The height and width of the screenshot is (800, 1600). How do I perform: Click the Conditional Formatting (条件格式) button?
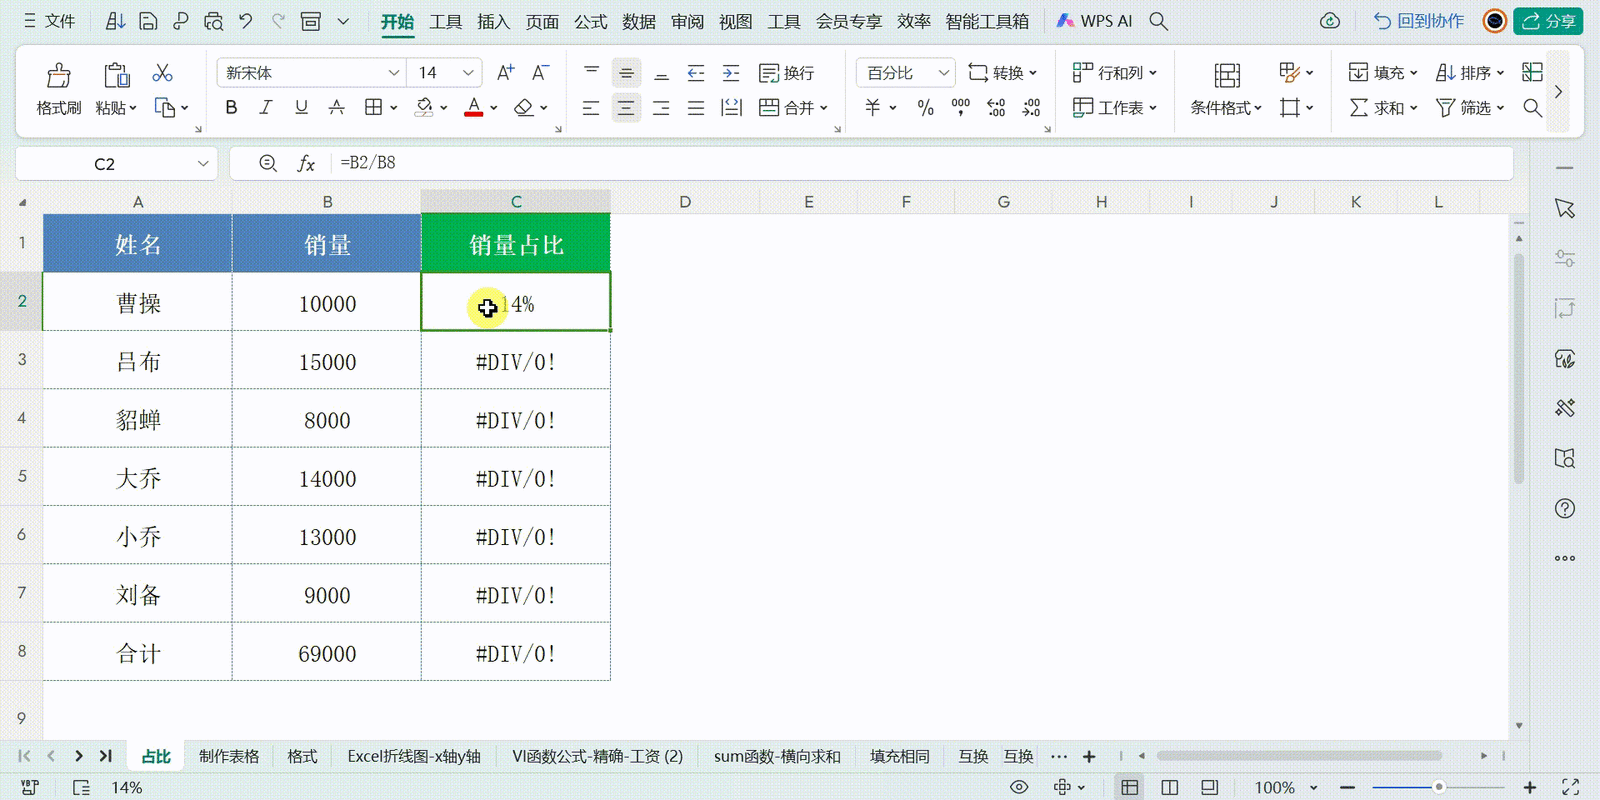1226,89
